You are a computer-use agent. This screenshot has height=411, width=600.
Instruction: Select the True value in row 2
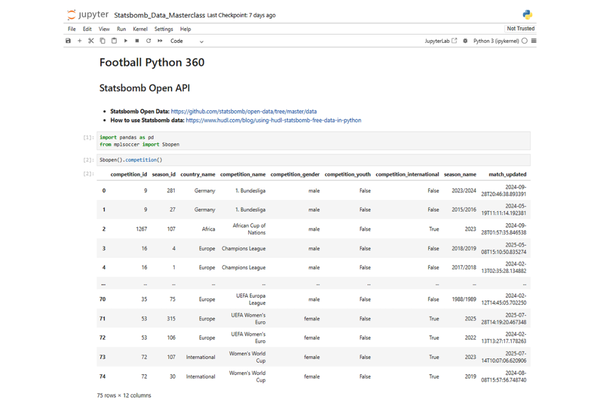434,229
